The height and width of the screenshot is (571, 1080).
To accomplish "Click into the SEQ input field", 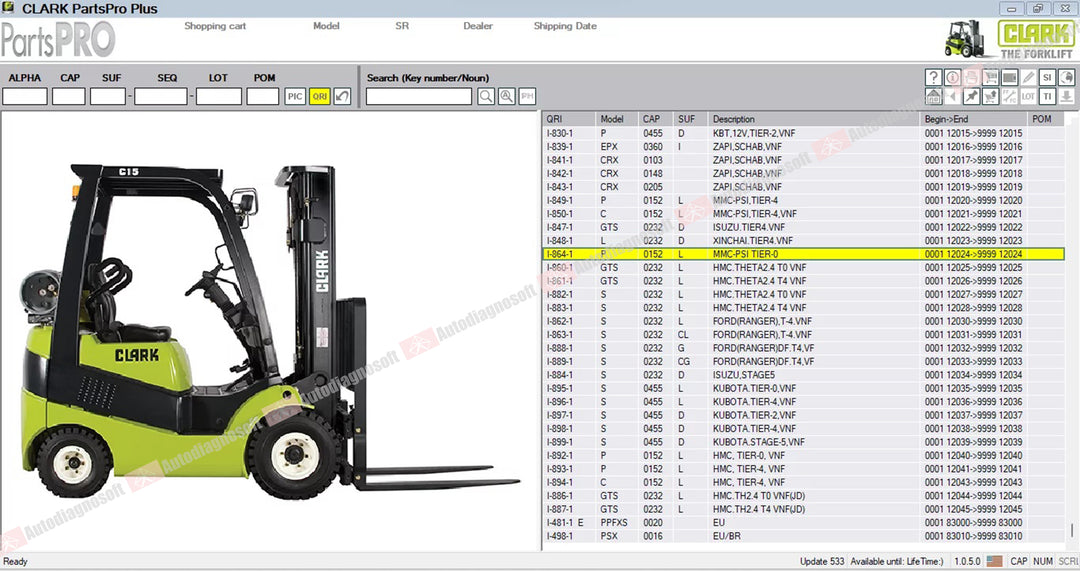I will (x=160, y=96).
